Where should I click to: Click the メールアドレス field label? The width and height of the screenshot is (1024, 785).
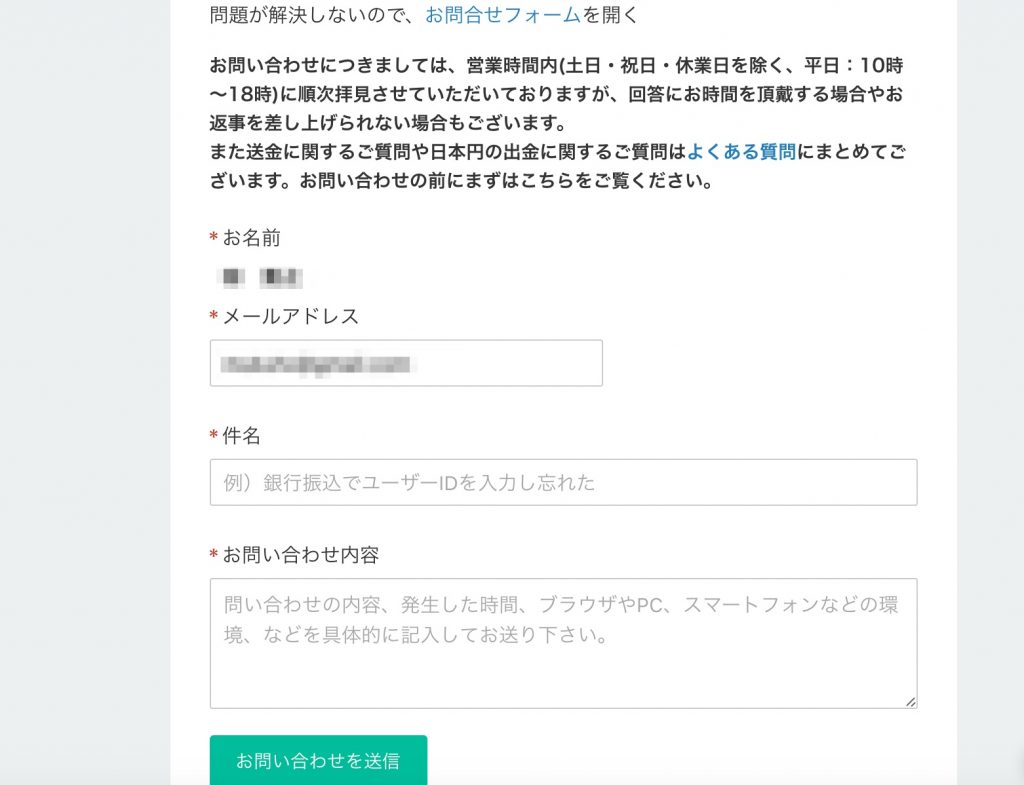coord(291,317)
